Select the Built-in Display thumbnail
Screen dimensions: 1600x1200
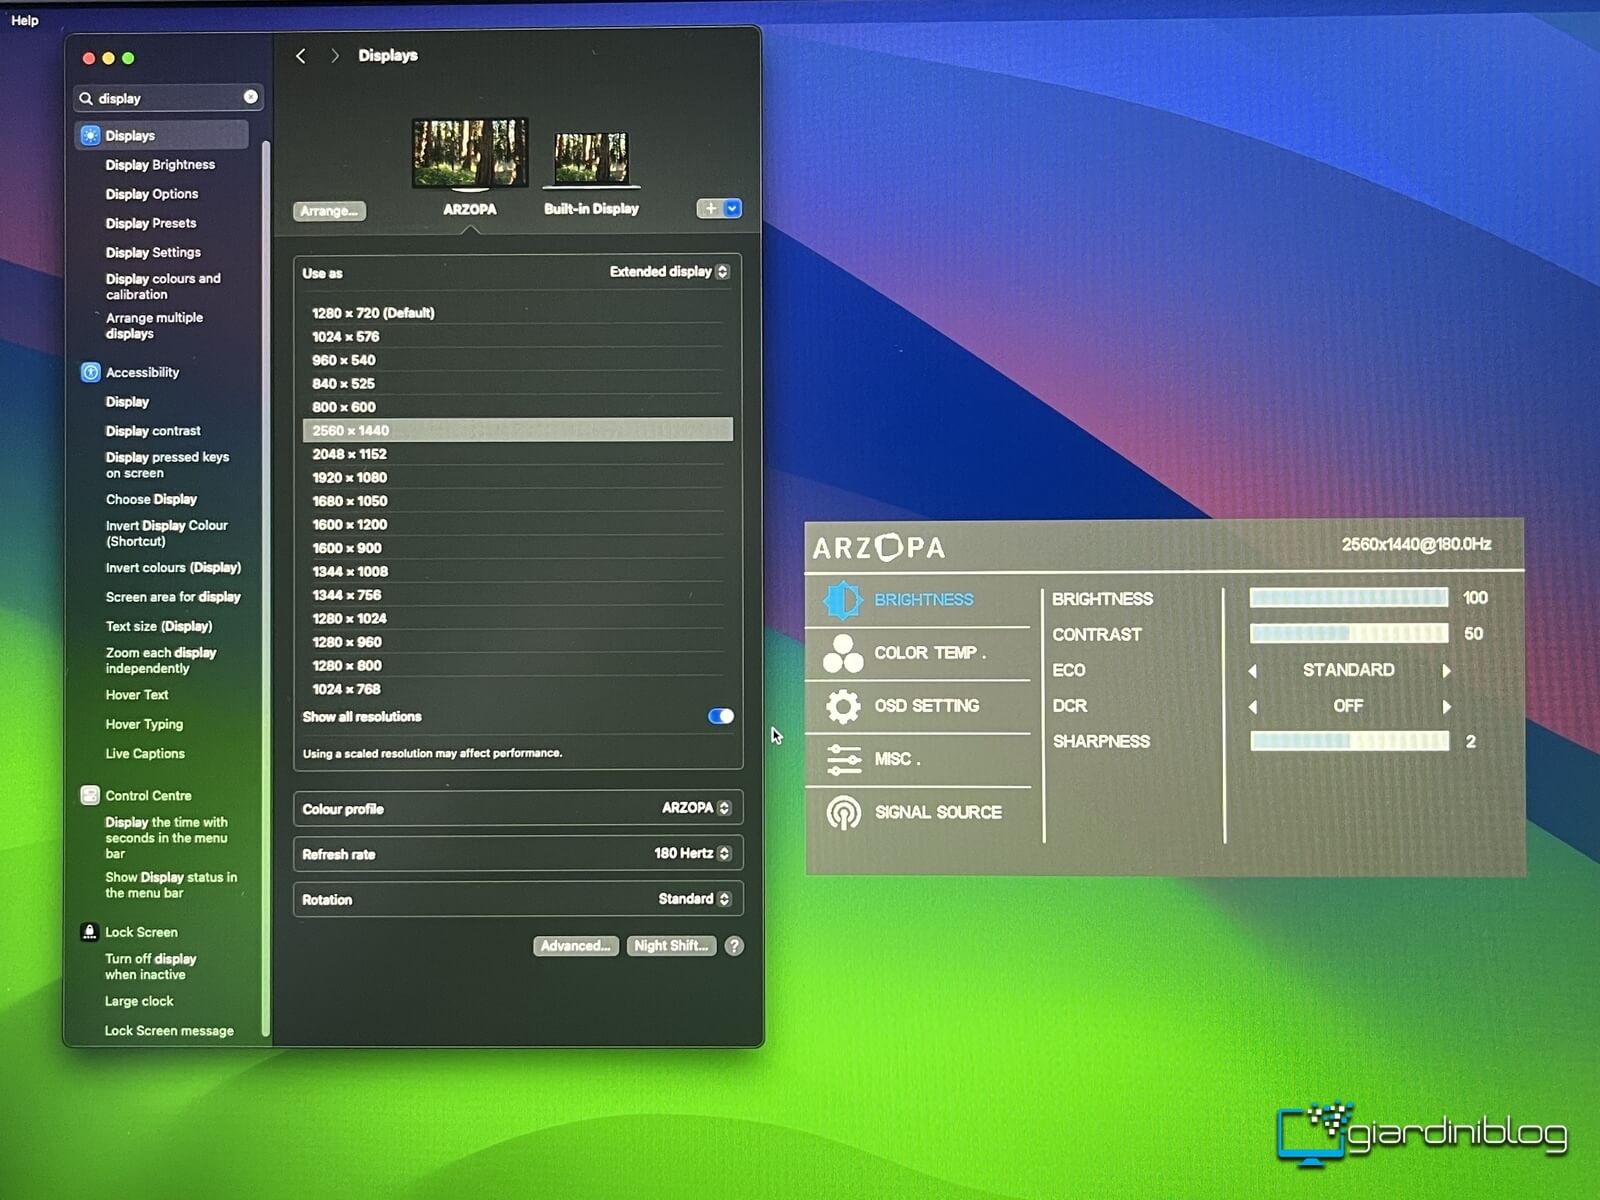pos(591,160)
